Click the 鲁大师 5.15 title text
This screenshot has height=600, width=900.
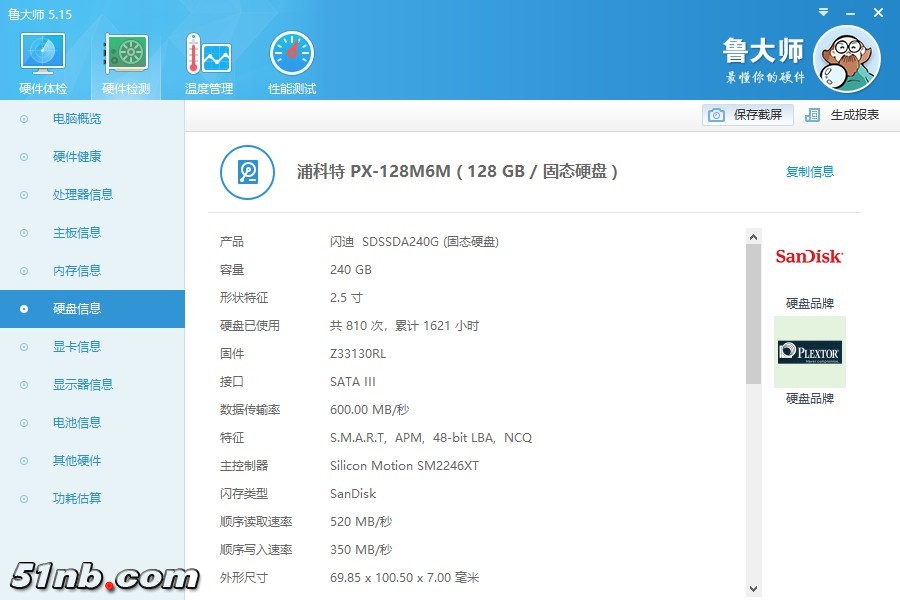click(40, 14)
